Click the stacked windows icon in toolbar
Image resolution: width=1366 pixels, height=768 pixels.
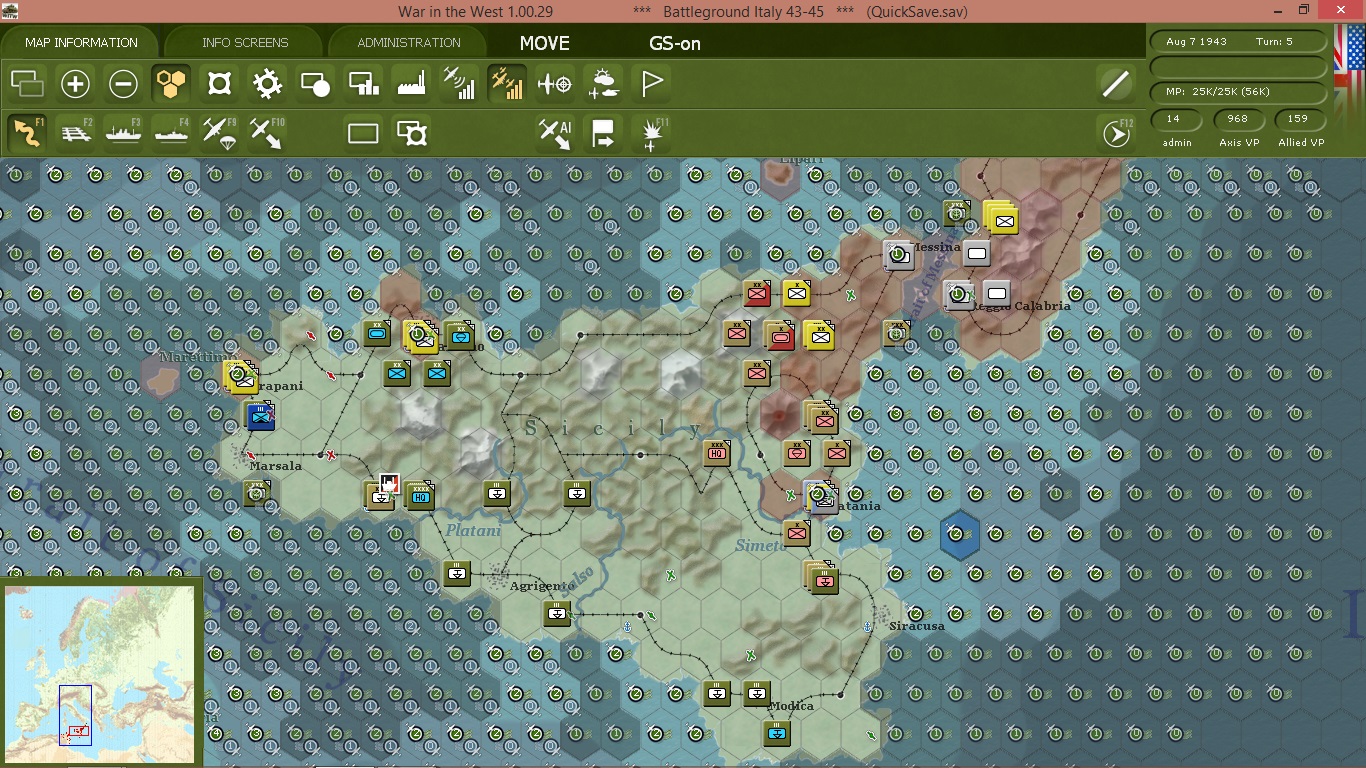tap(27, 84)
